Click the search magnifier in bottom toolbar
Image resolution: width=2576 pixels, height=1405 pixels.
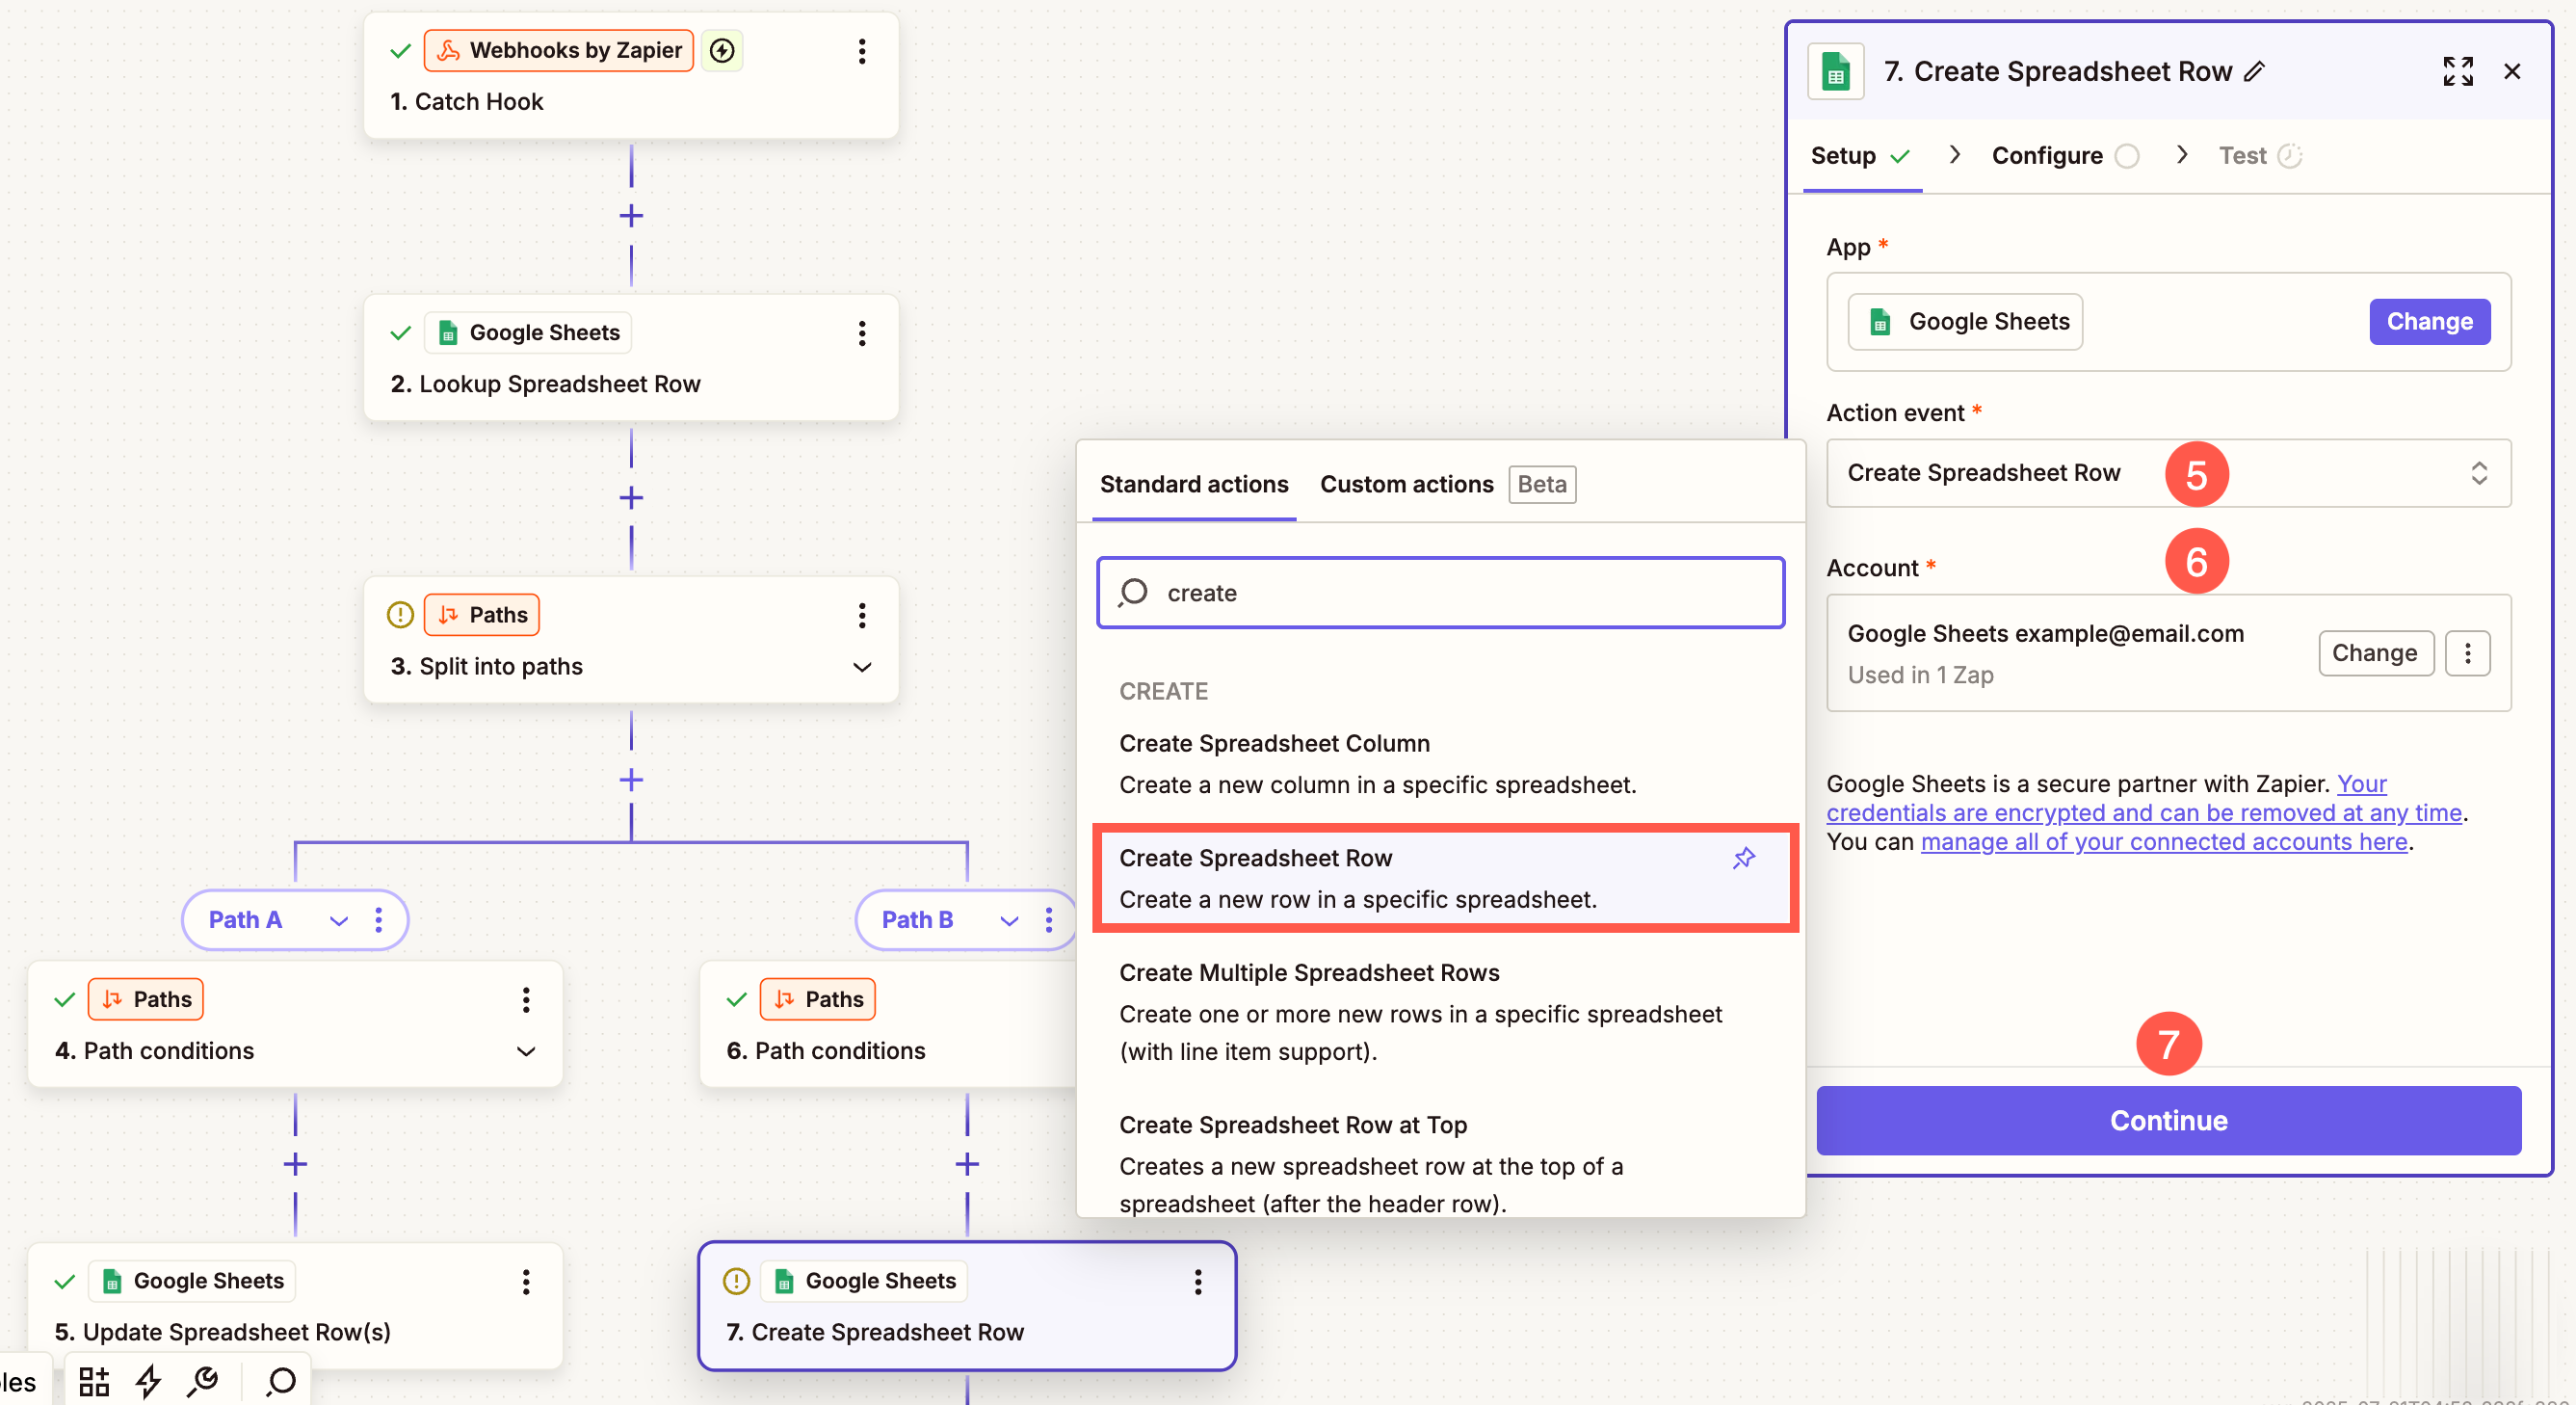tap(281, 1381)
